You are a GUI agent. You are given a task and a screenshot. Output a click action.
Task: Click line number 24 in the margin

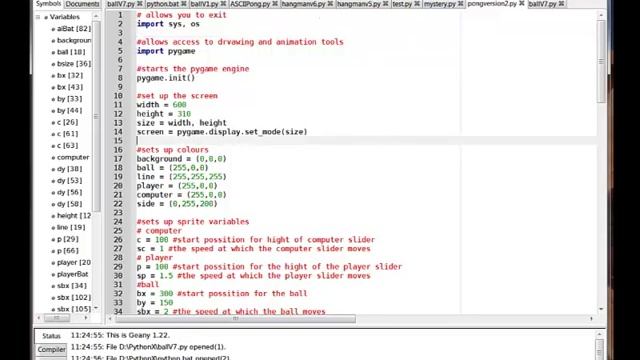pos(118,222)
